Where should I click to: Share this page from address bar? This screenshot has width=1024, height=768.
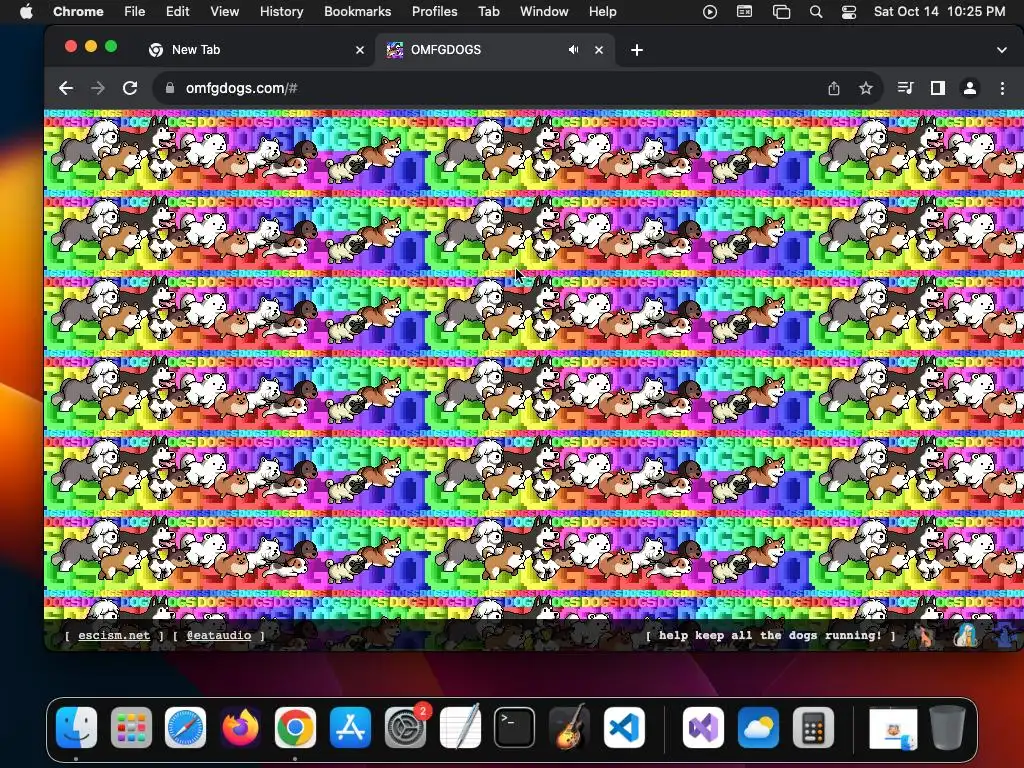[834, 88]
